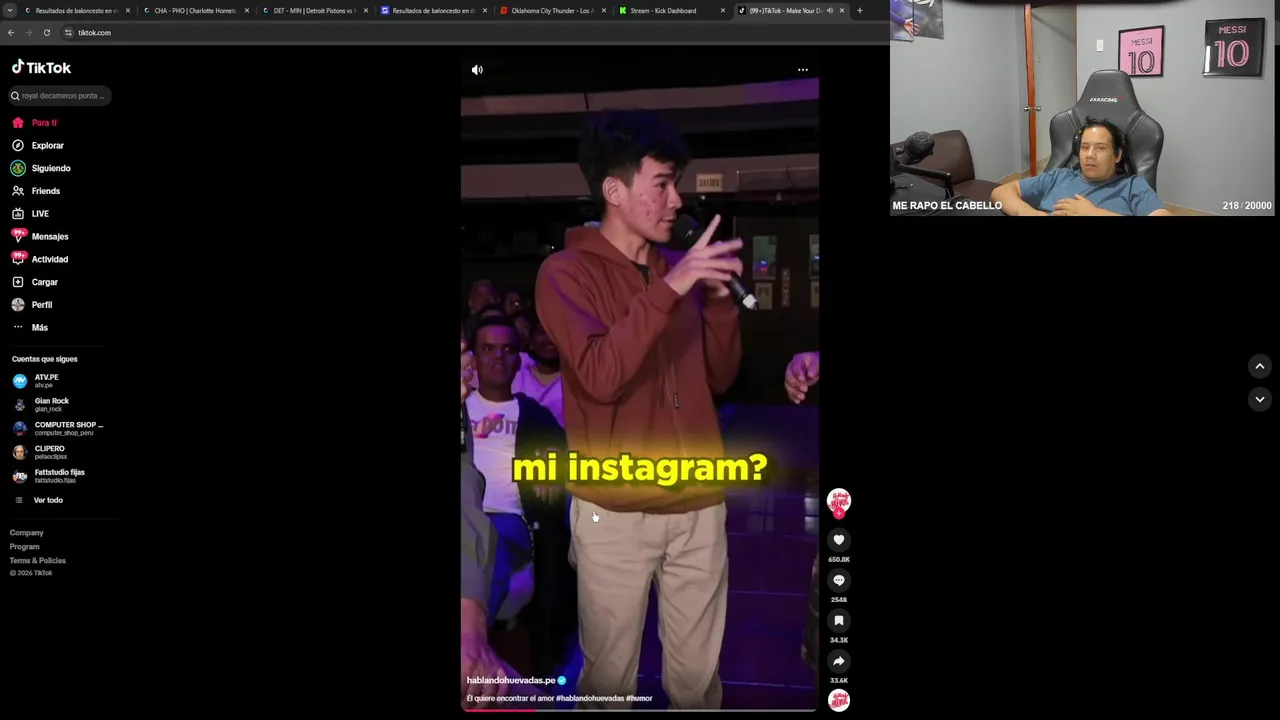Image resolution: width=1280 pixels, height=720 pixels.
Task: Expand the Más options menu
Action: click(x=30, y=328)
